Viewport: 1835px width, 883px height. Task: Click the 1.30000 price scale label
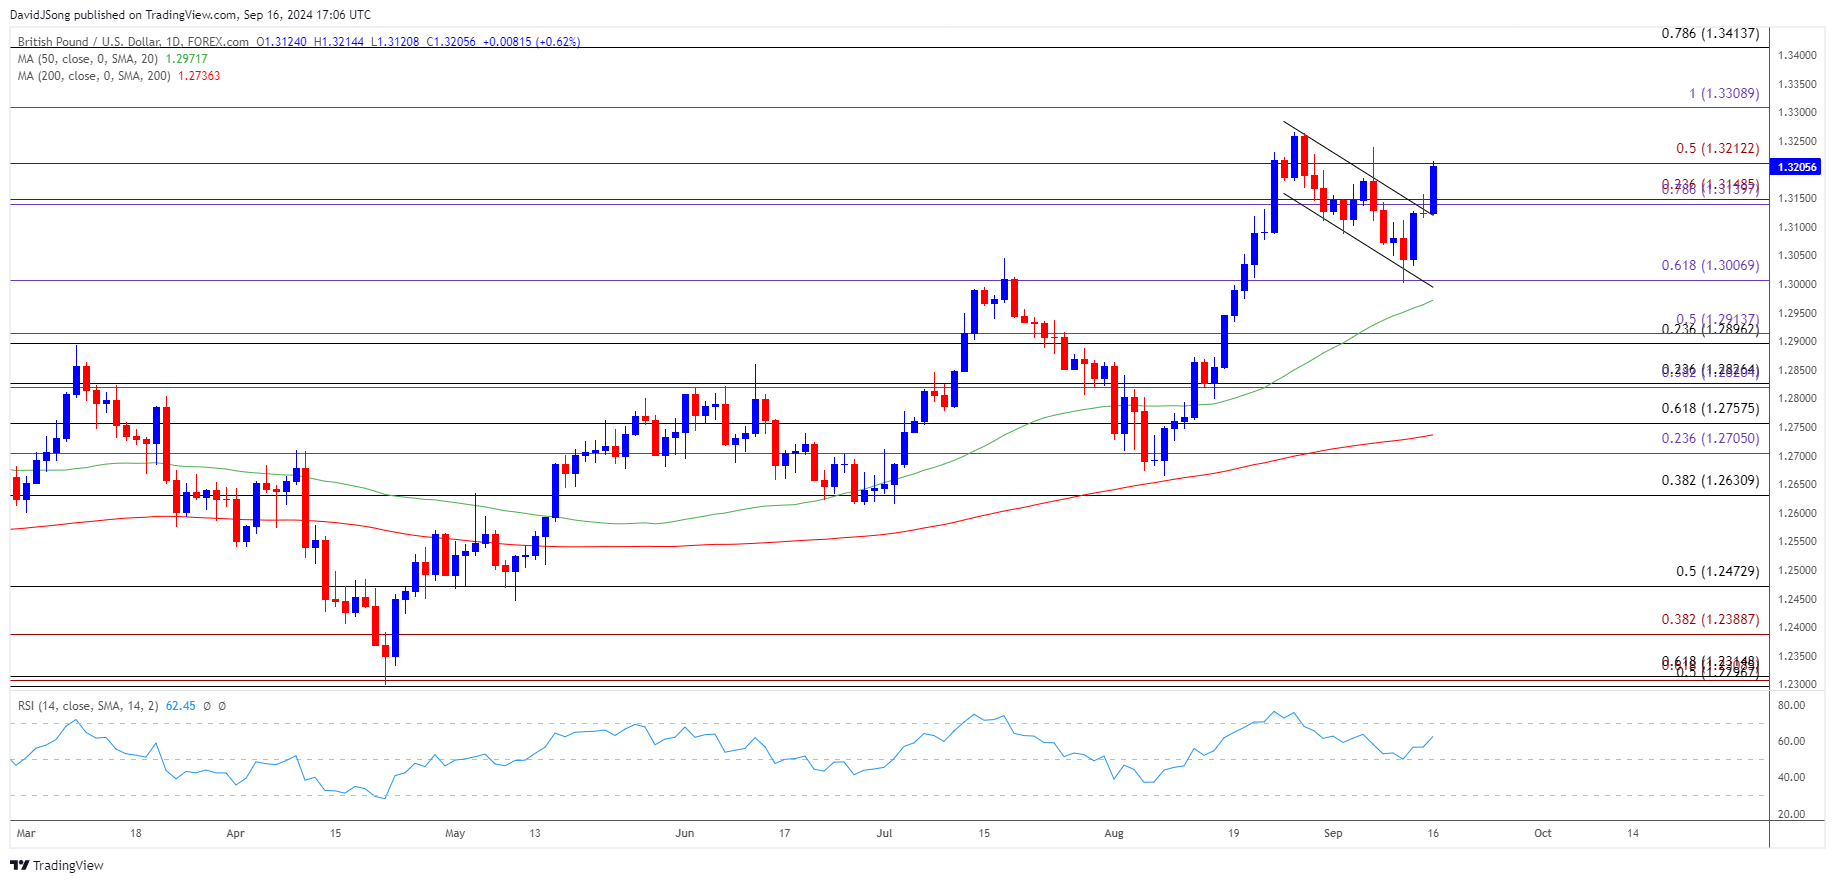click(x=1797, y=284)
